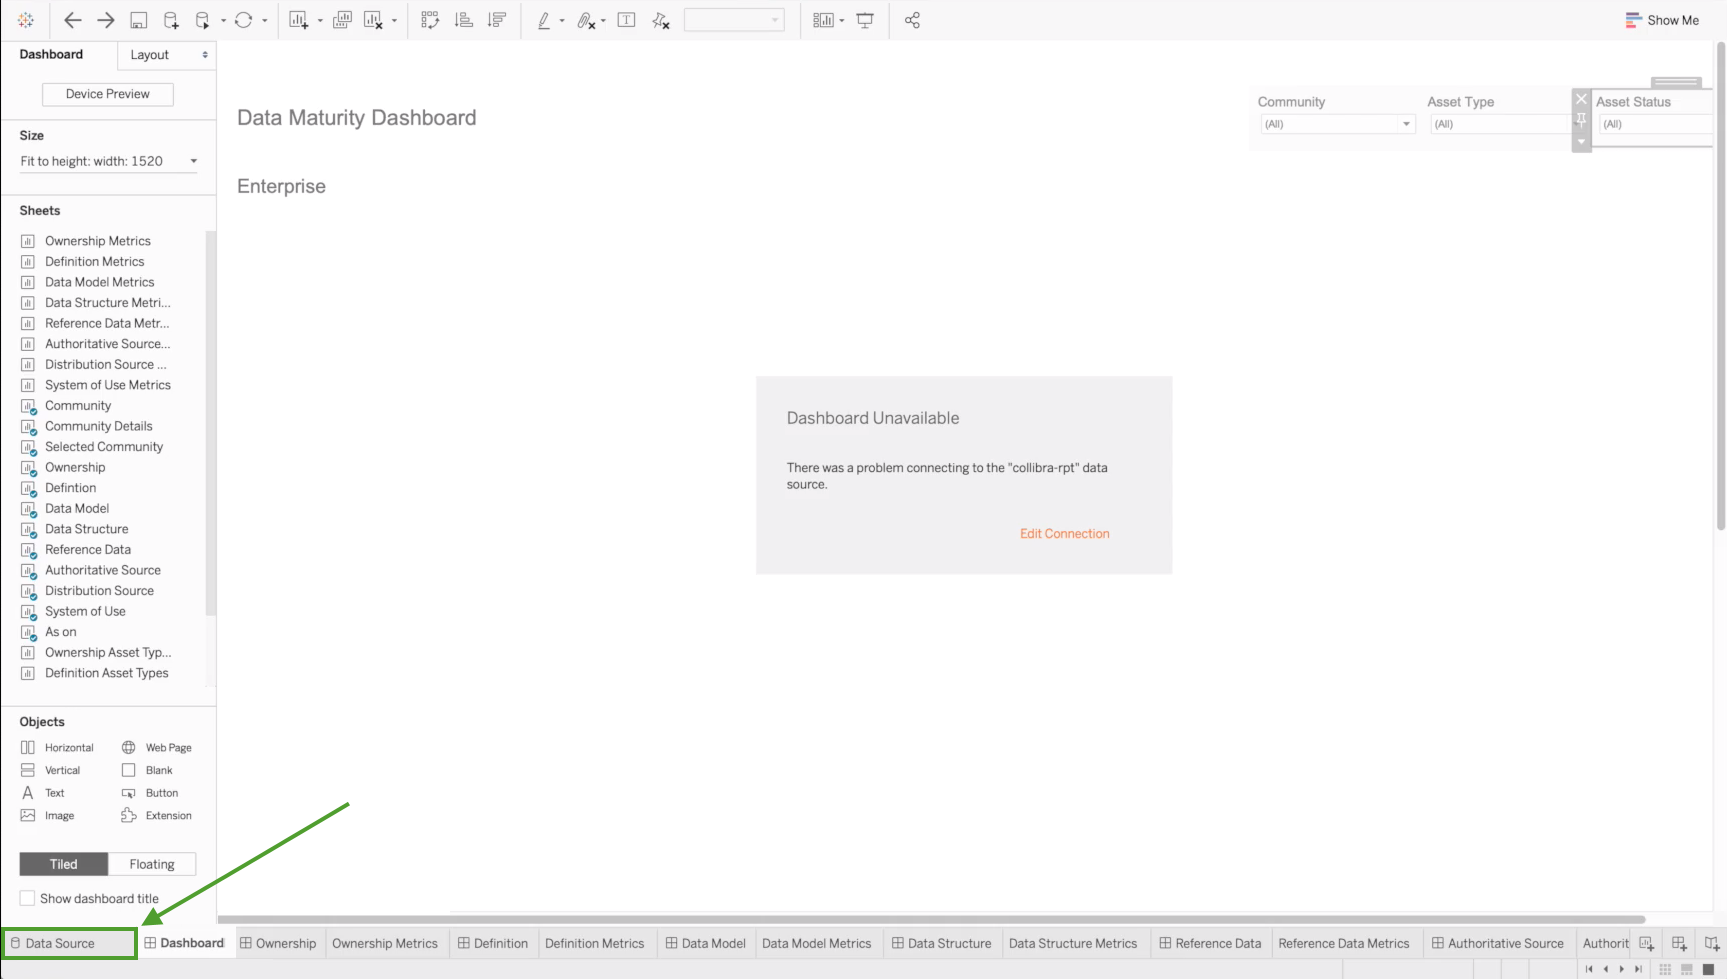This screenshot has width=1727, height=979.
Task: Click the Save icon in toolbar
Action: point(139,20)
